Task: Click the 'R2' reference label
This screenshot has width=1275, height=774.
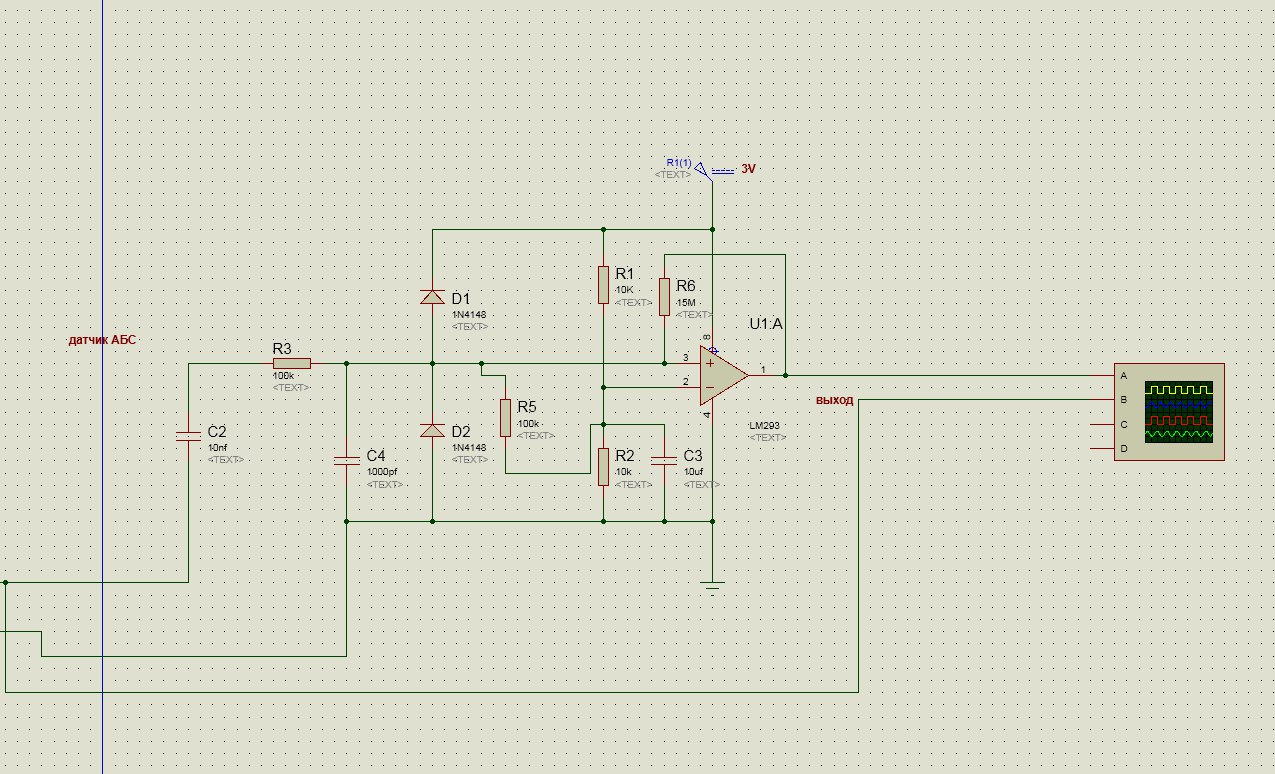Action: coord(625,455)
